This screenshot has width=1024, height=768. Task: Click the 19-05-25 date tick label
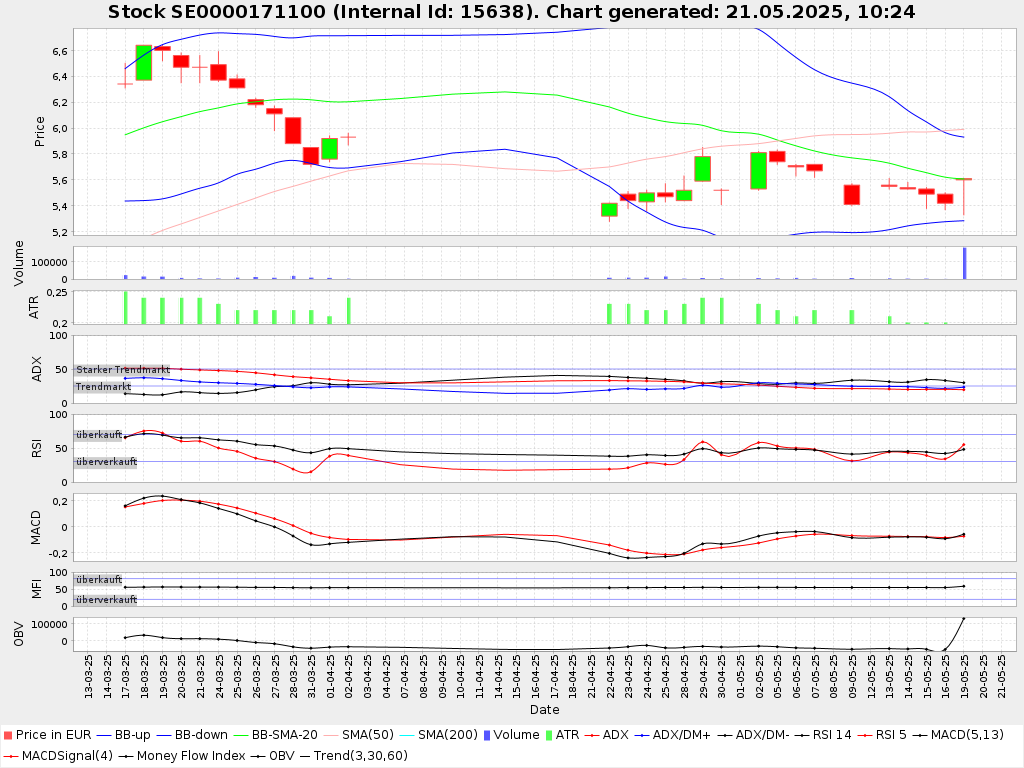pyautogui.click(x=963, y=677)
